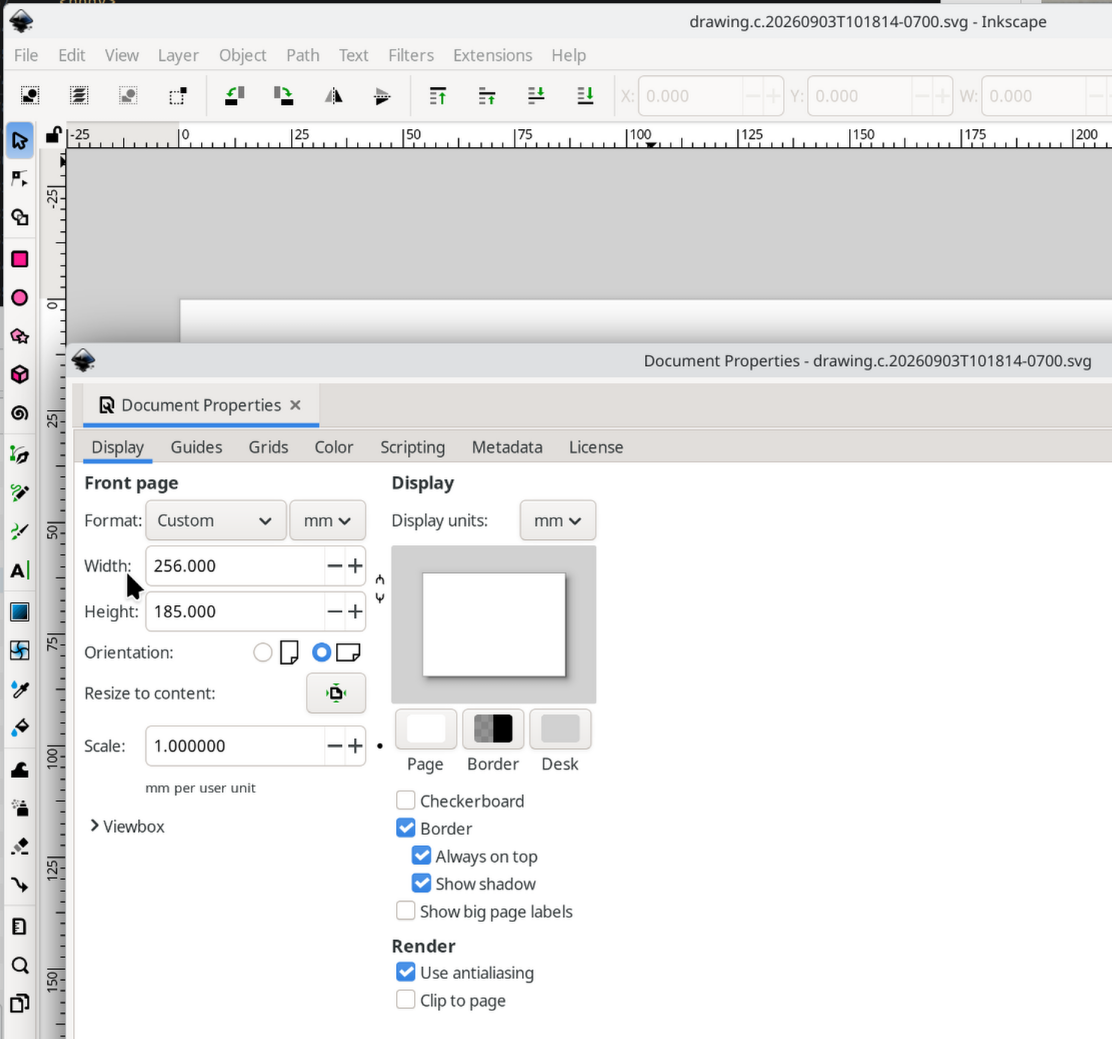Open the Extensions menu

493,55
